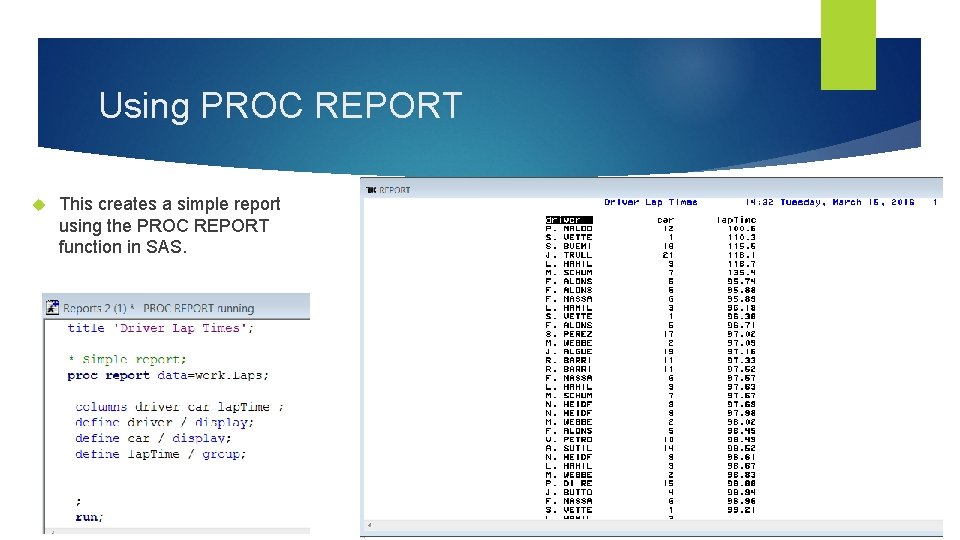Screen dimensions: 960x540
Task: Select the P. DI RE row
Action: click(x=651, y=484)
